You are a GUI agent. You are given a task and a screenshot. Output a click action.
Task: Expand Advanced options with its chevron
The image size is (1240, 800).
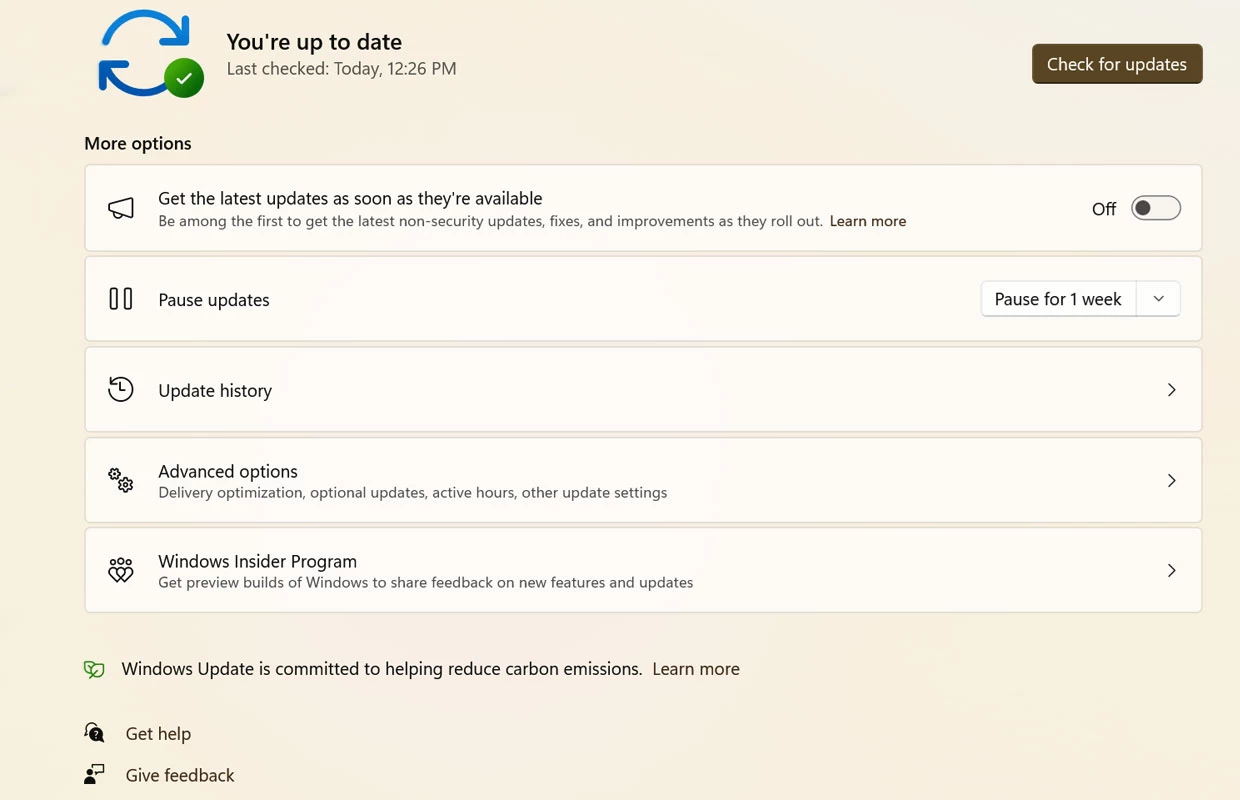1172,481
